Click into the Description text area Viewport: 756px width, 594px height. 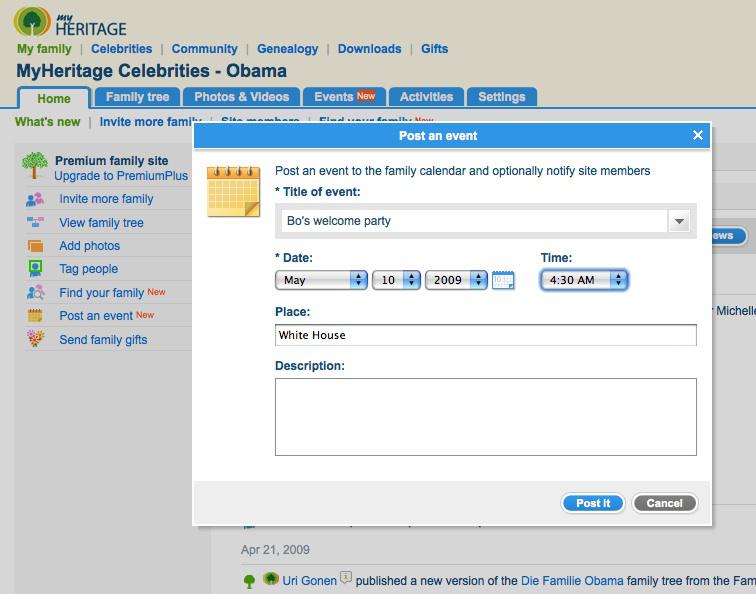coord(486,417)
